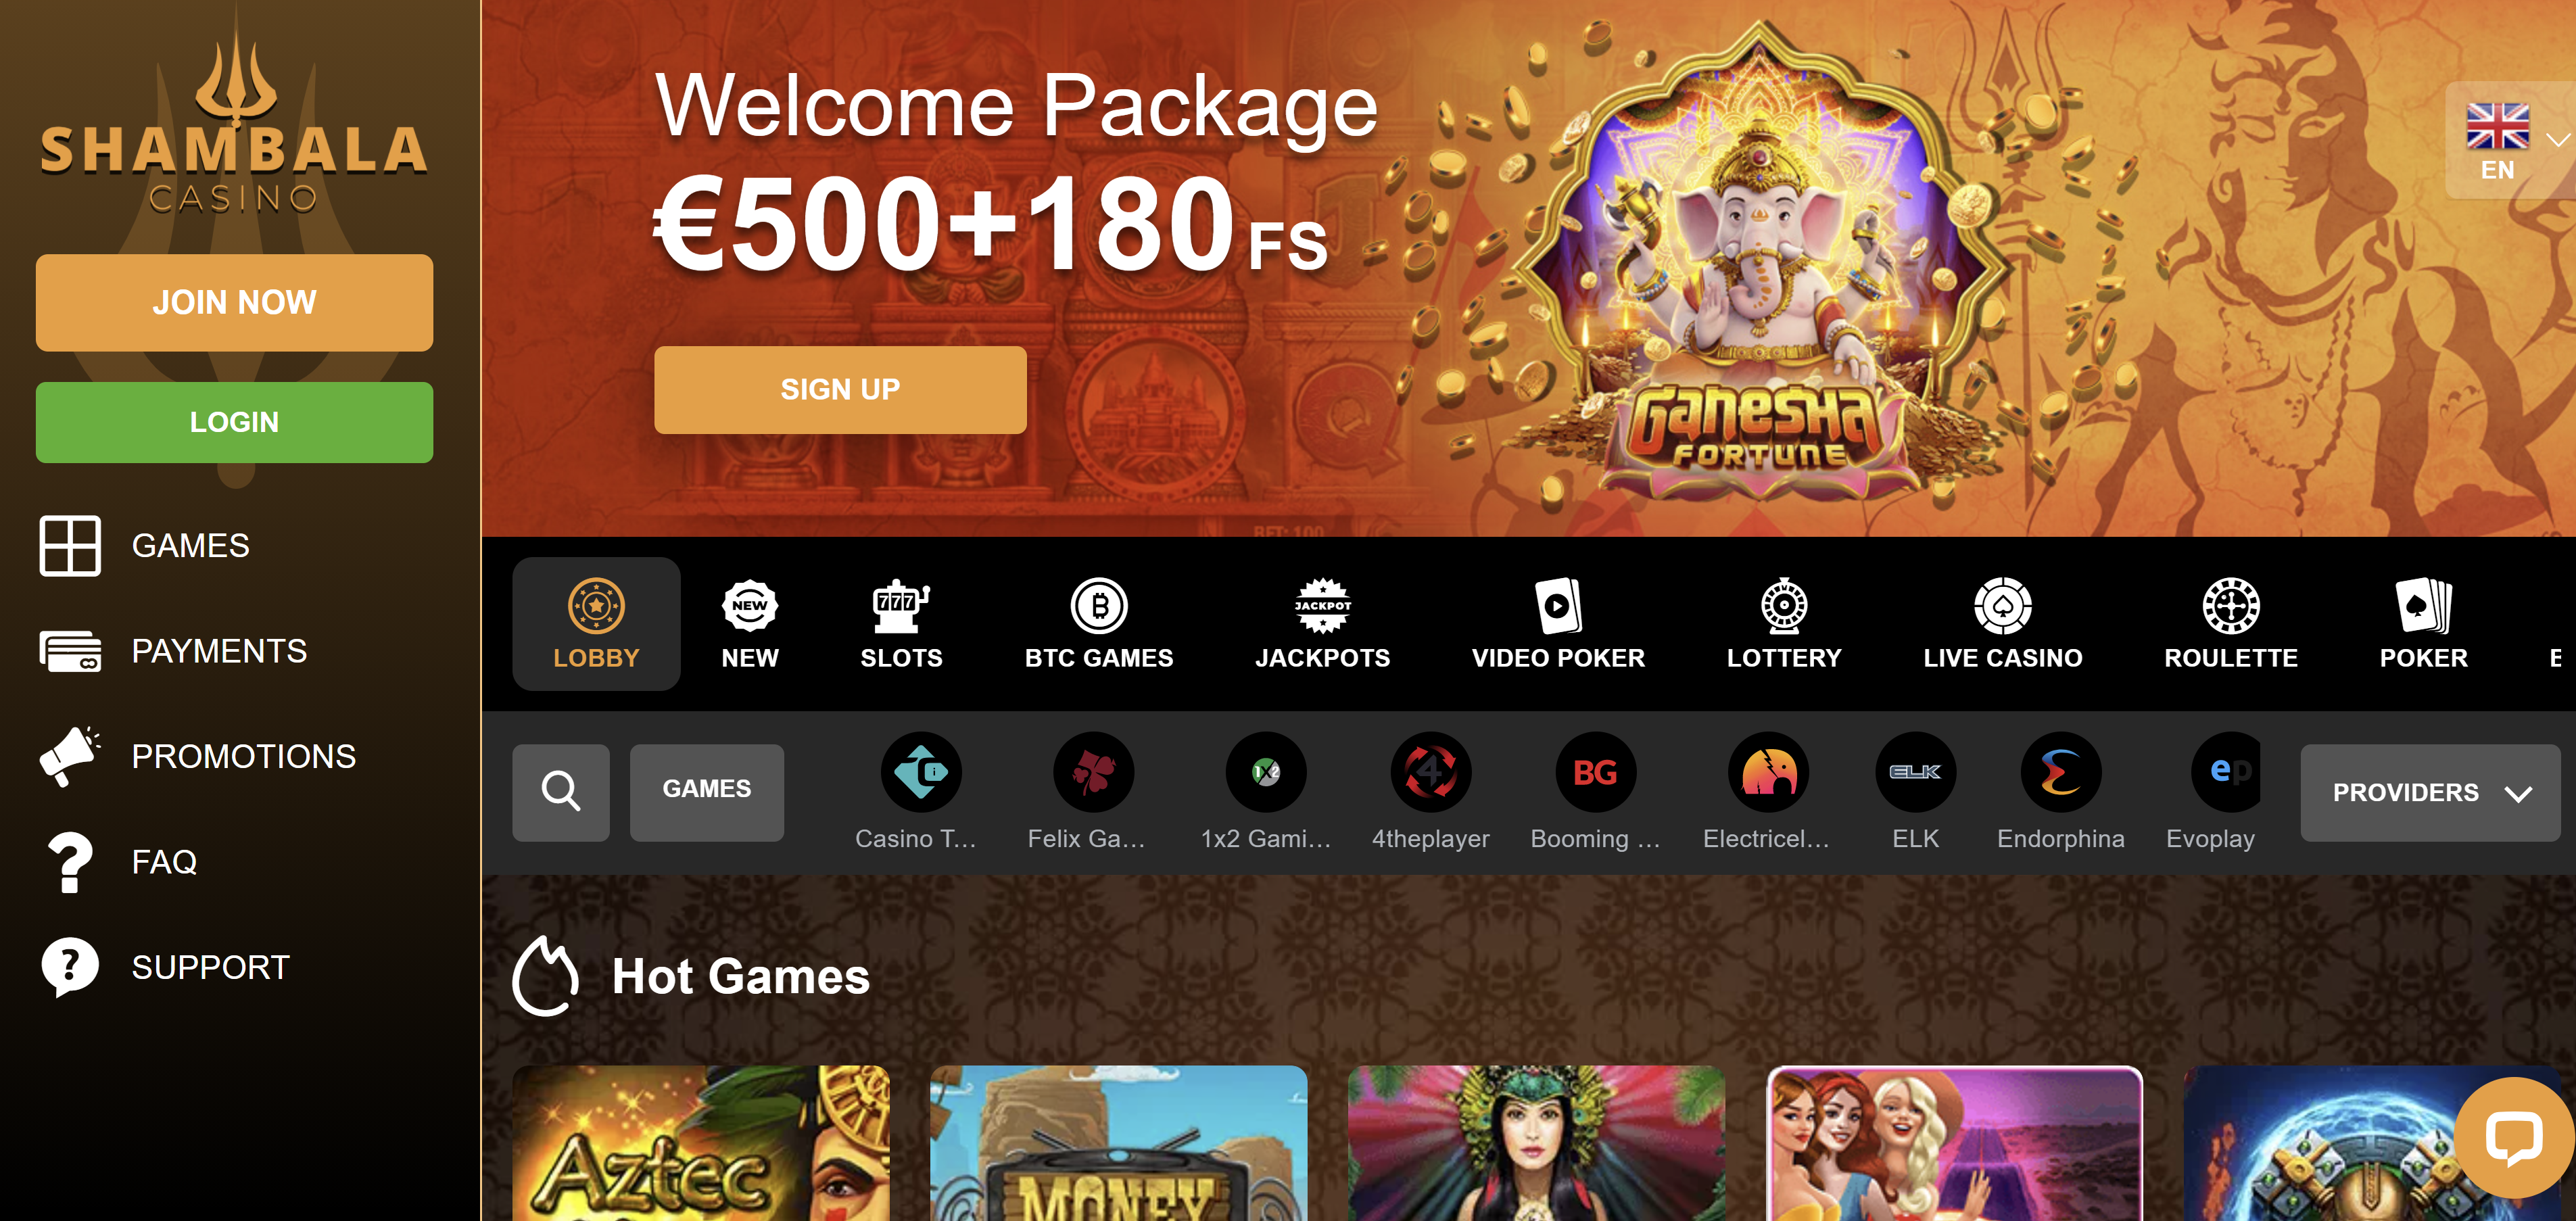Select the Casino Technology provider icon
Viewport: 2576px width, 1221px height.
[920, 771]
